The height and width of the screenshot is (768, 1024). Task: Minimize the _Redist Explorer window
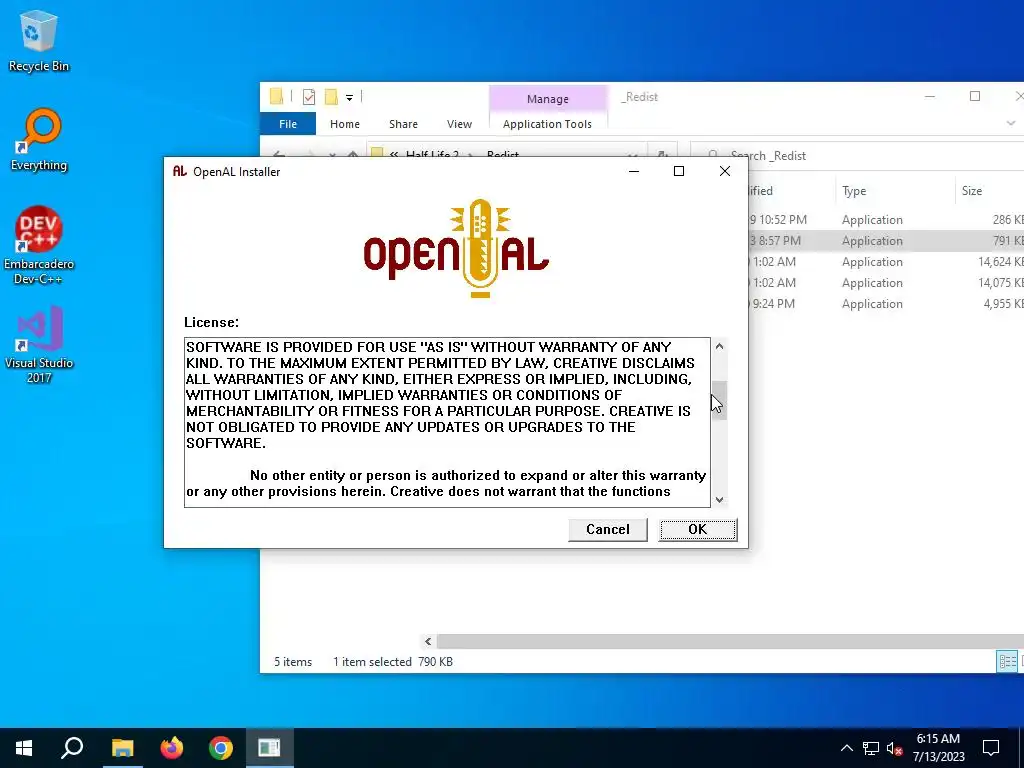tap(930, 97)
